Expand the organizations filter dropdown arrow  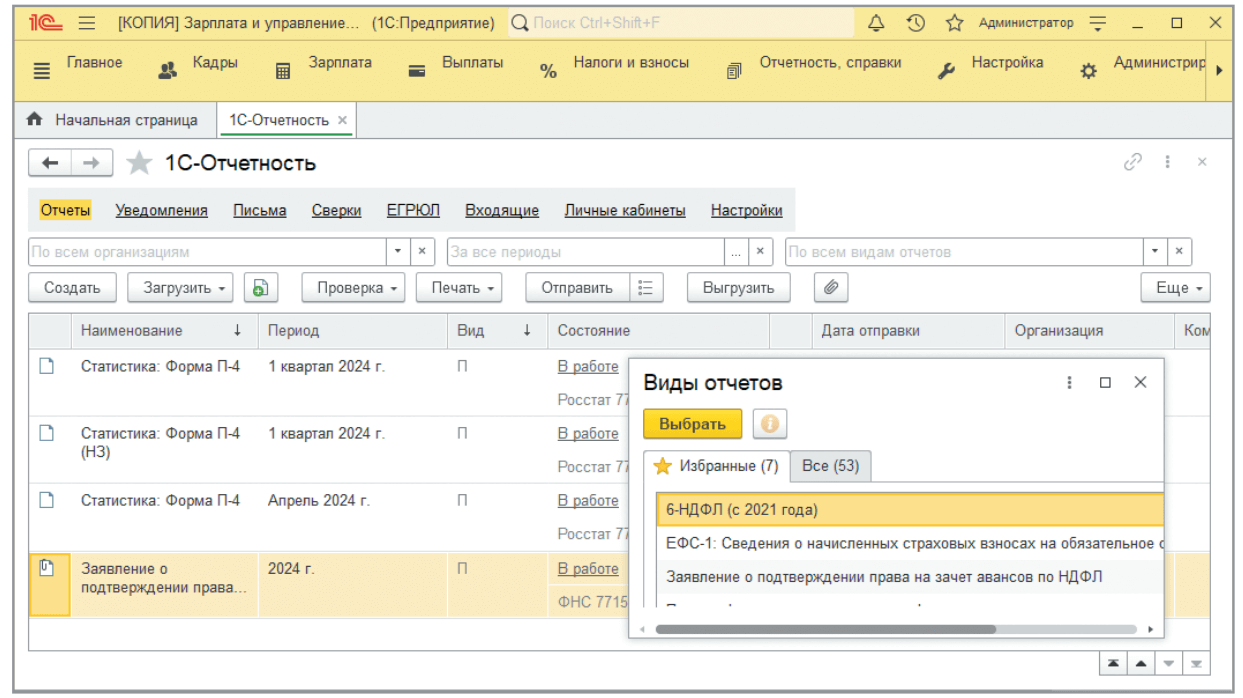(398, 252)
